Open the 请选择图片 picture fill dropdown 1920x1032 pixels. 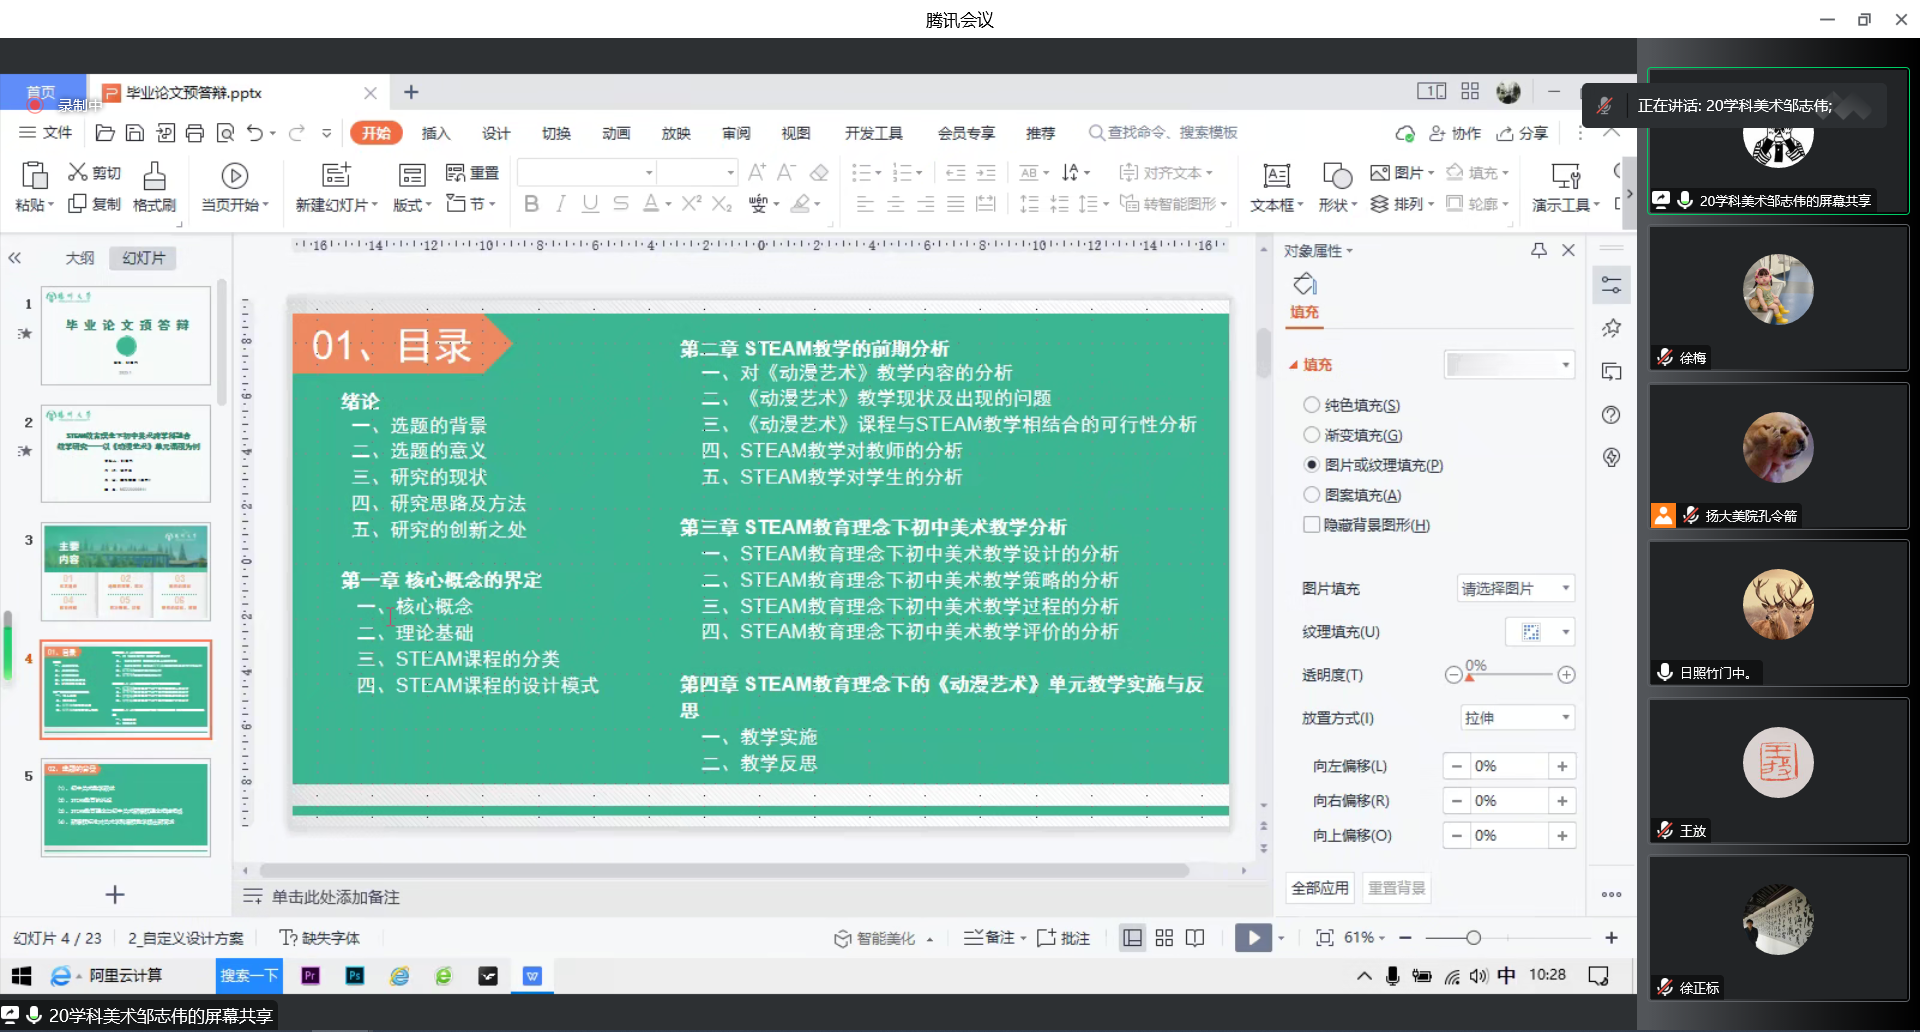point(1515,589)
